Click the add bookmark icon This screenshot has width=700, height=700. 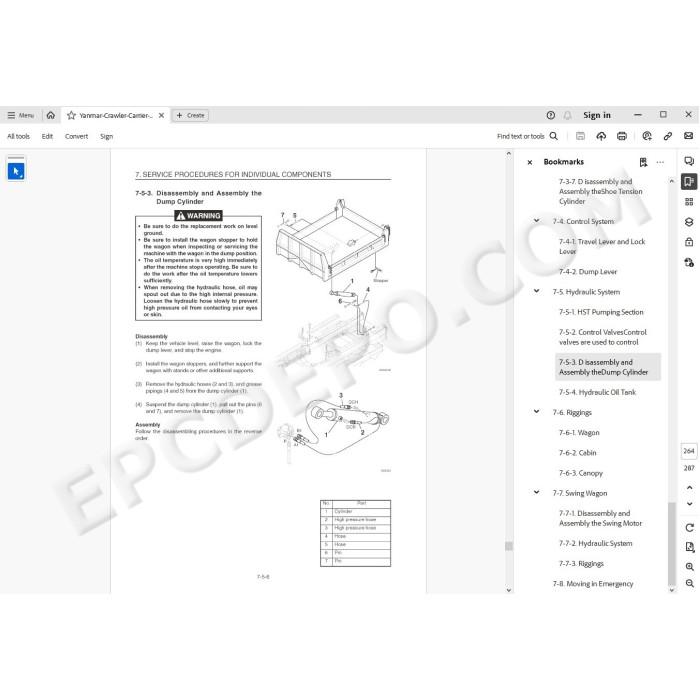point(643,162)
